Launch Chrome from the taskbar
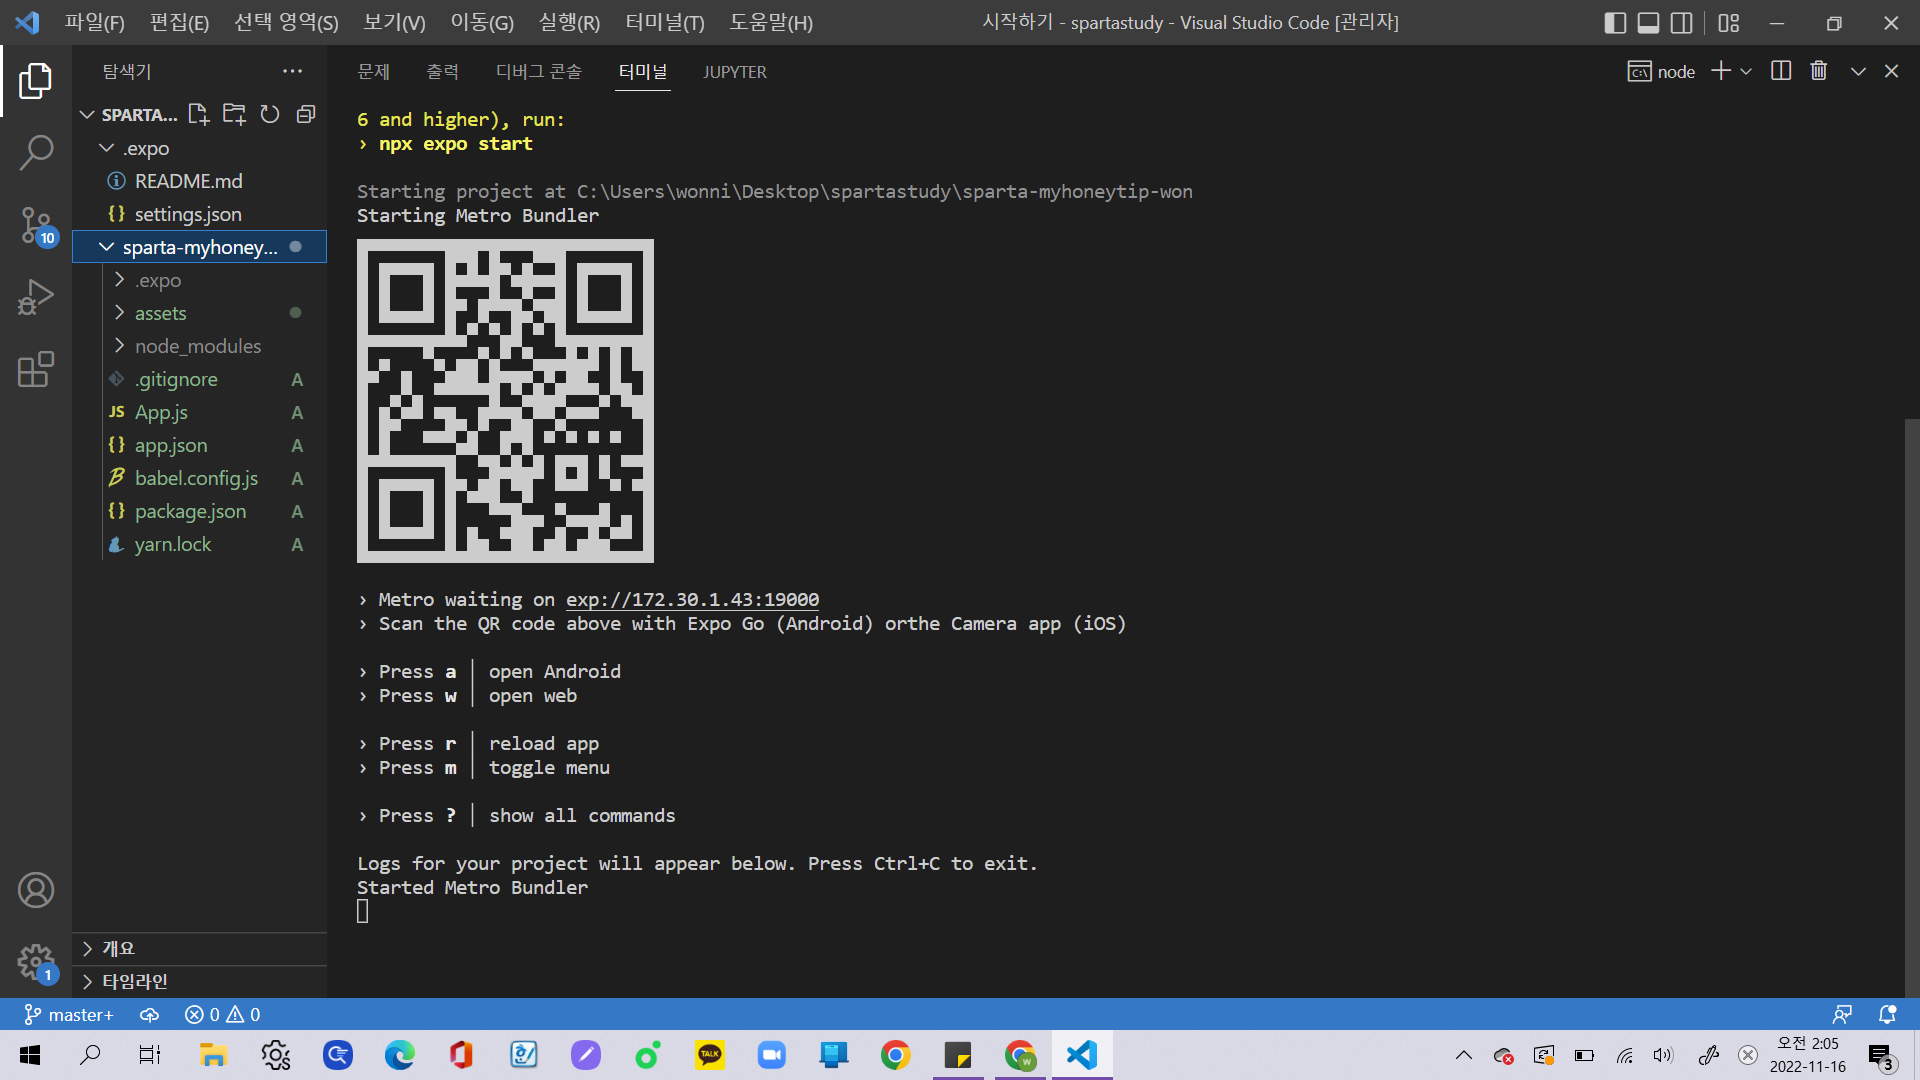 (896, 1055)
